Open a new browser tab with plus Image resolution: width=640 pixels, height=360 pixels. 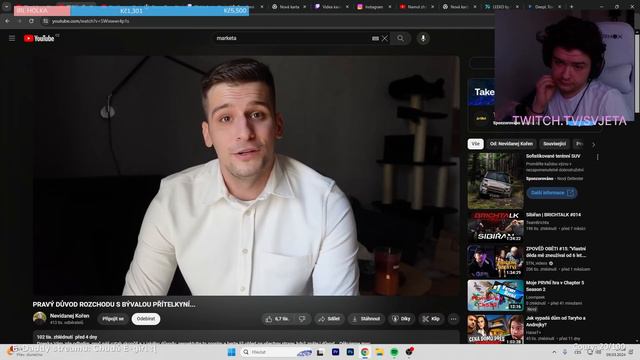571,7
